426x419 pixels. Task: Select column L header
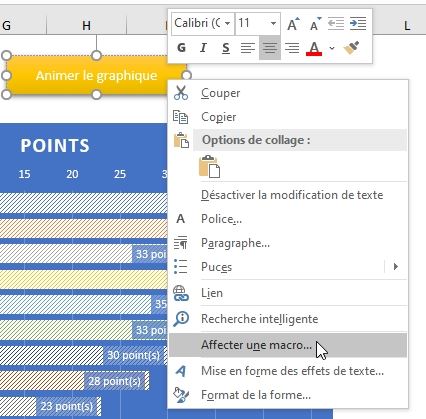407,26
